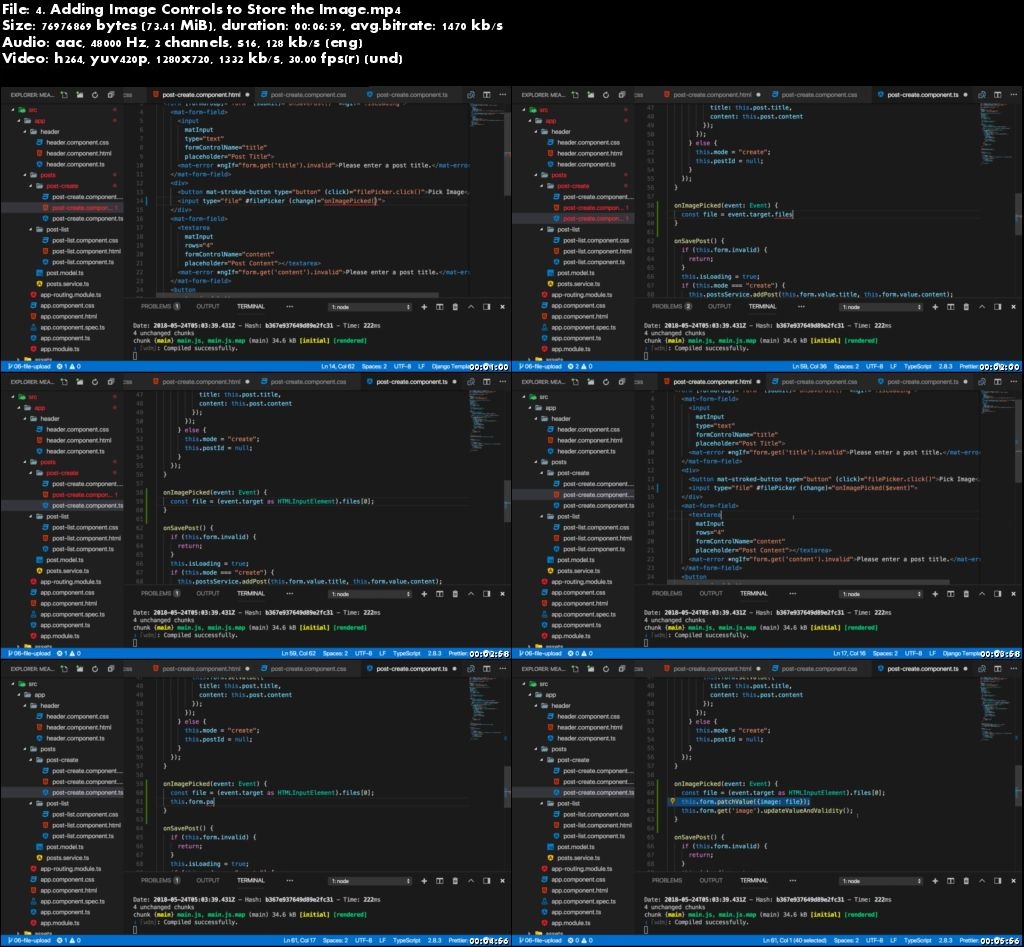Viewport: 1024px width, 947px height.
Task: Delete the terminal in the 00:02:00 frame
Action: 967,306
